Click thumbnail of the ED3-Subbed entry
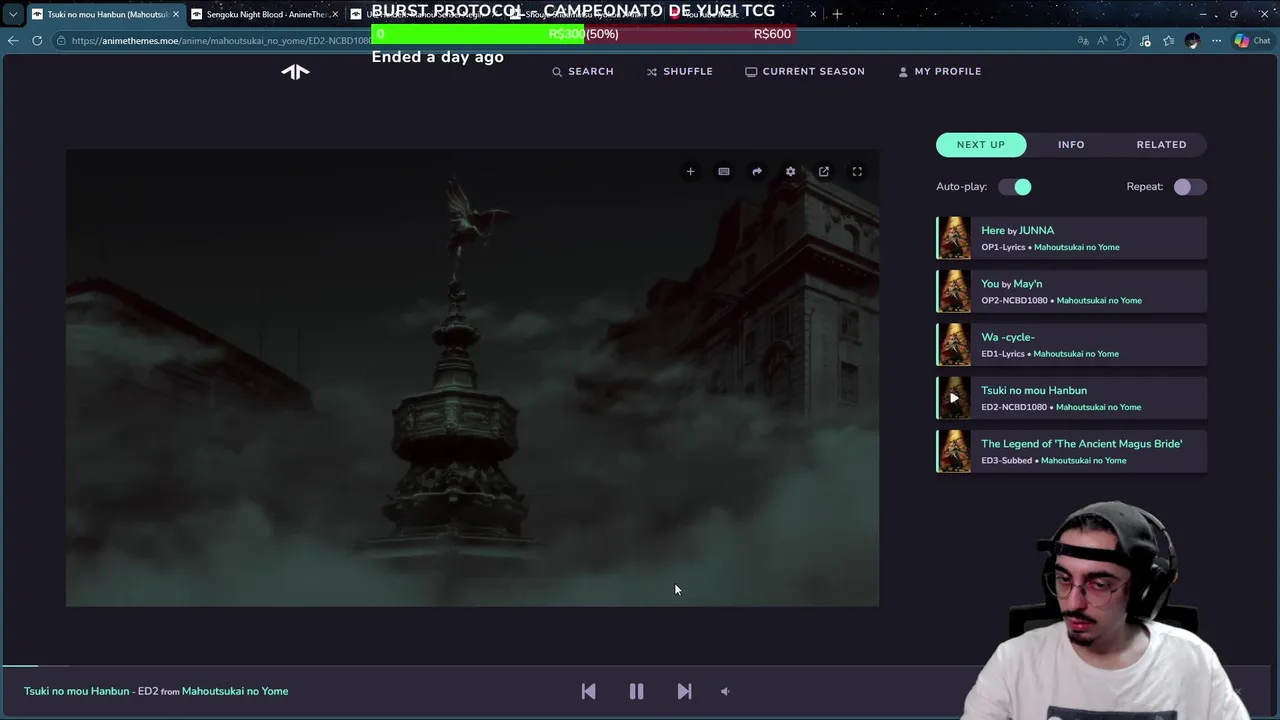Image resolution: width=1280 pixels, height=720 pixels. pos(954,451)
